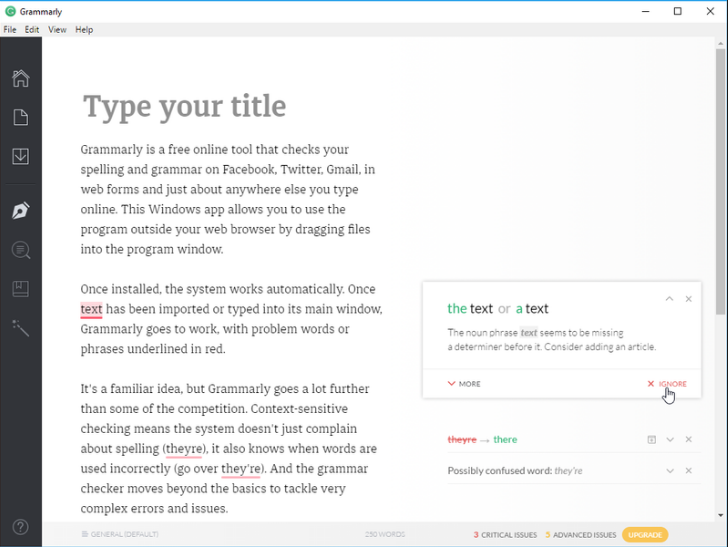Open the plagiarism check magnifier icon
The width and height of the screenshot is (728, 547).
[21, 250]
